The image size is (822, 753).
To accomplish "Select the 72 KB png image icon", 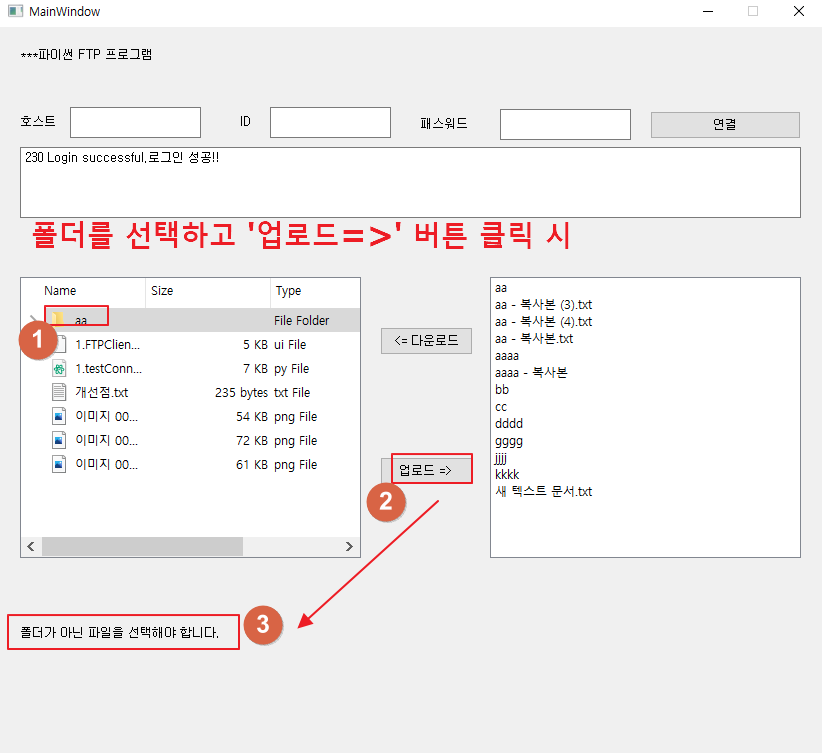I will click(x=59, y=440).
